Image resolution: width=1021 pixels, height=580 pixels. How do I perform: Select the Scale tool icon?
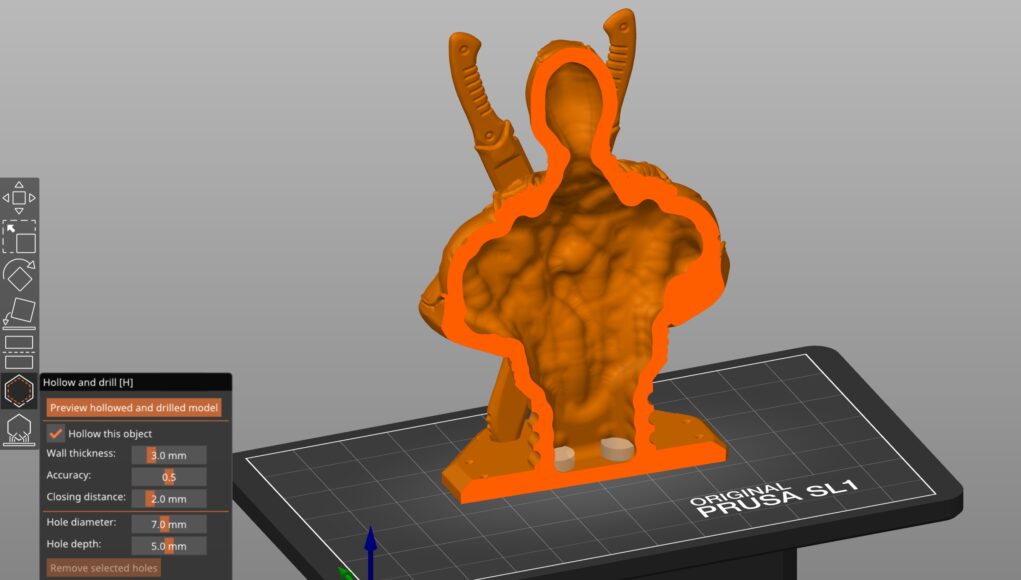(x=19, y=237)
